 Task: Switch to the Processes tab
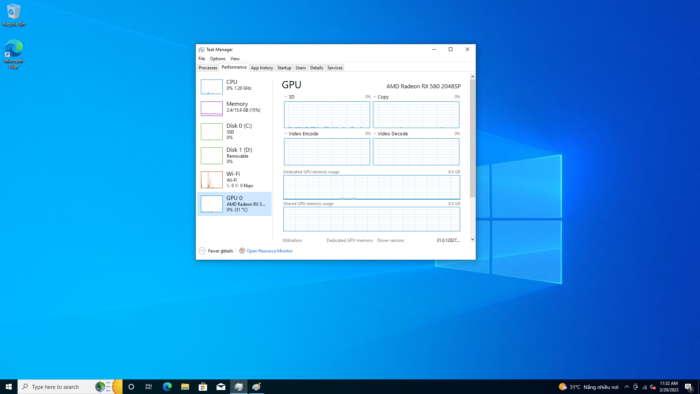coord(208,68)
